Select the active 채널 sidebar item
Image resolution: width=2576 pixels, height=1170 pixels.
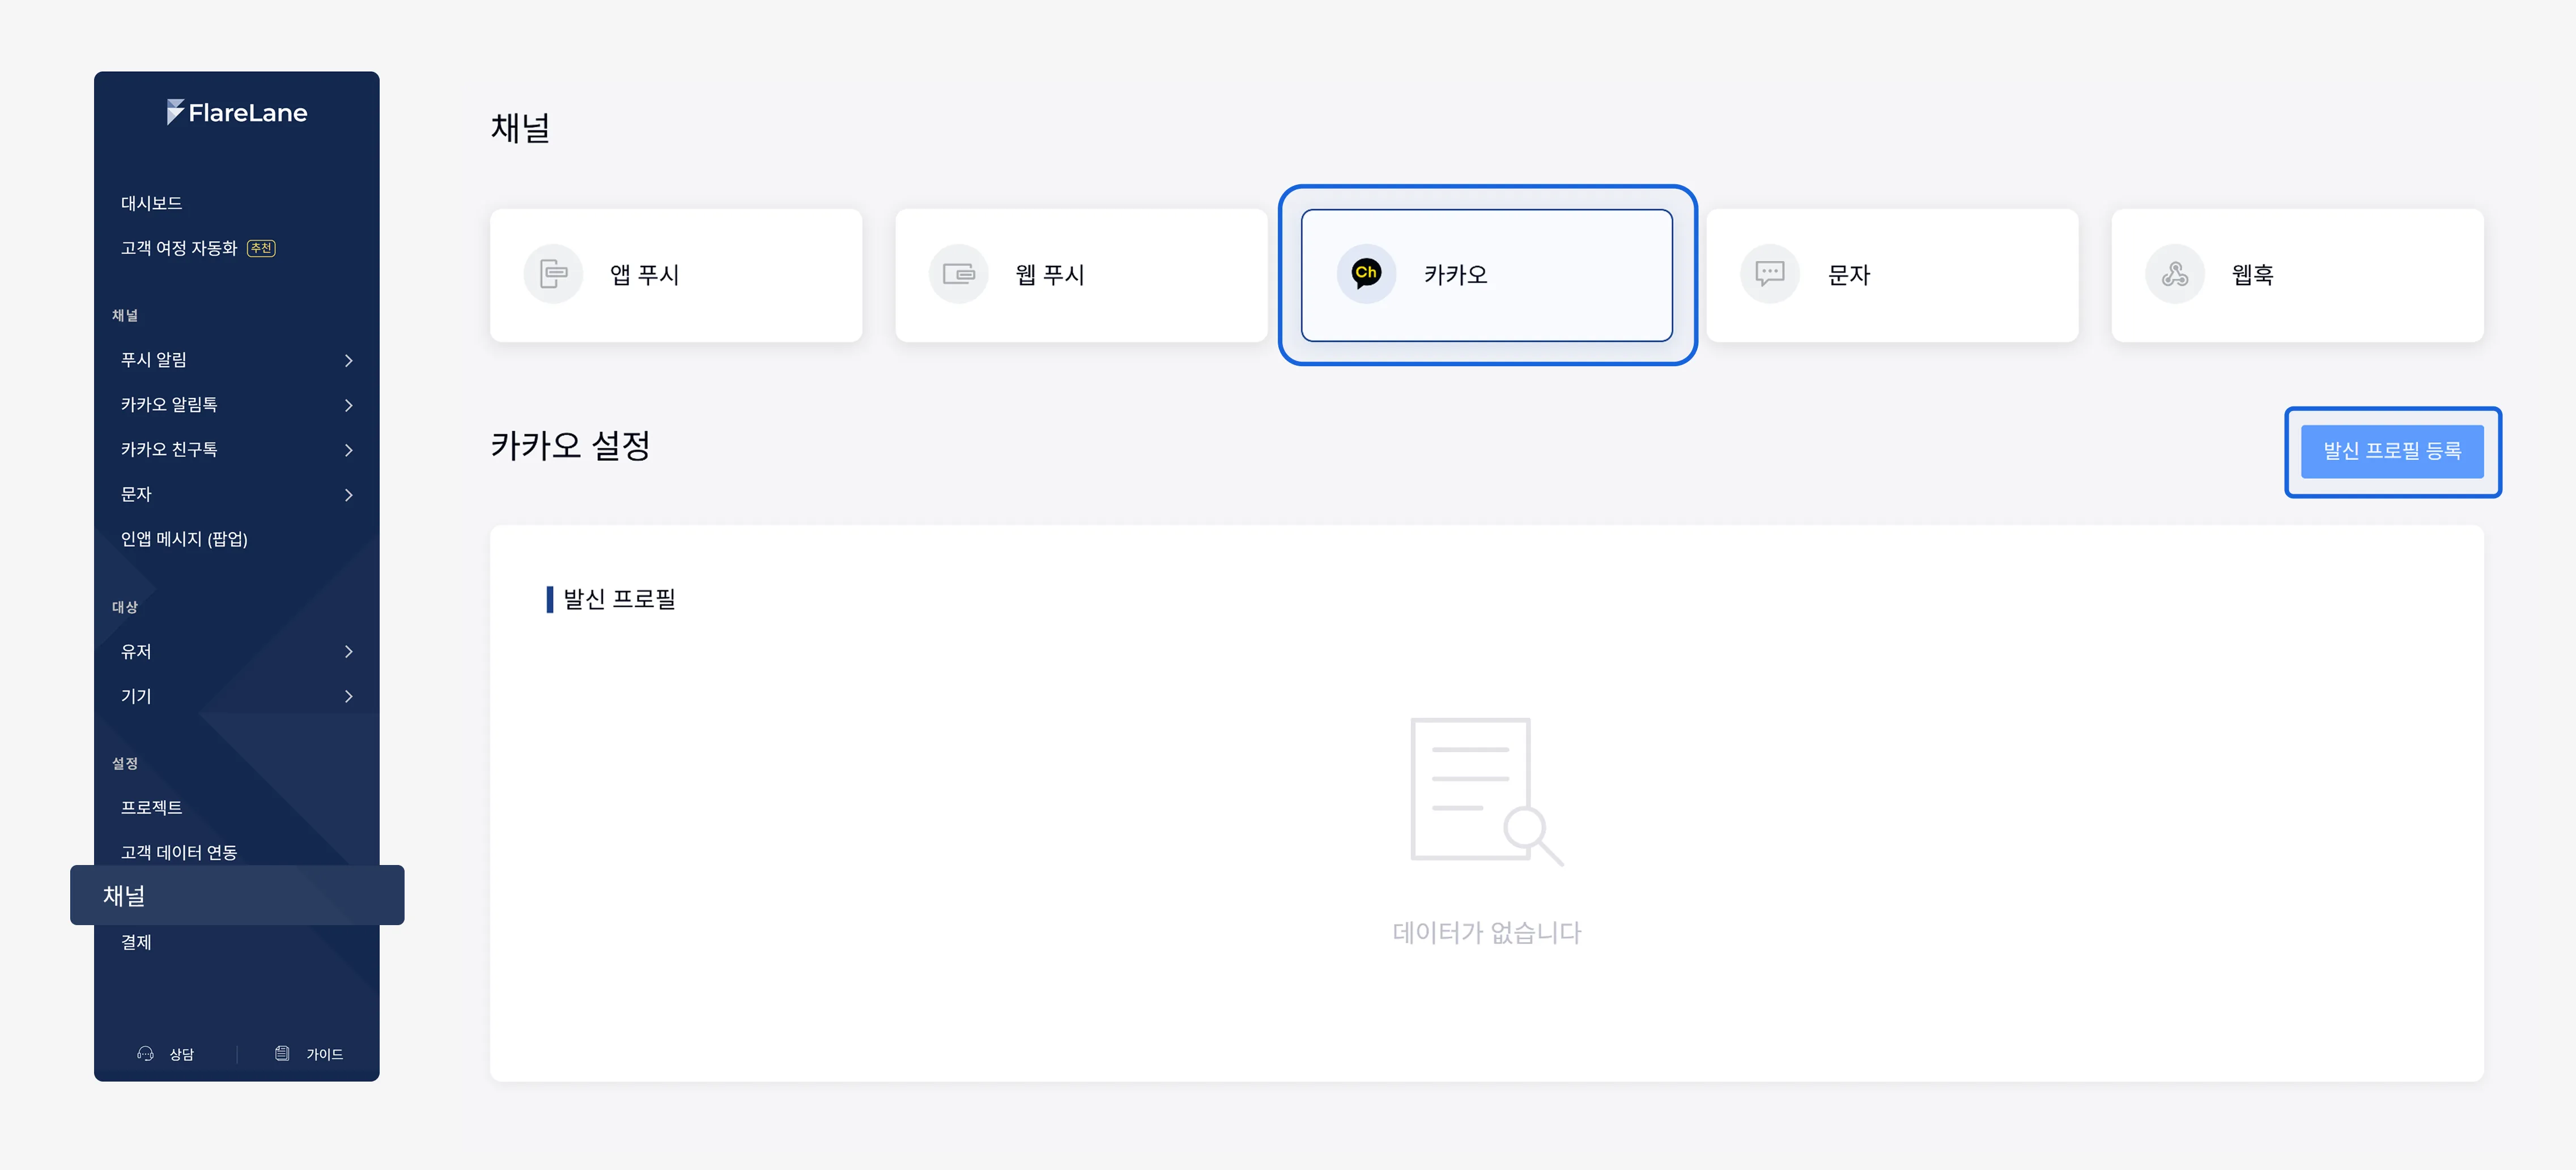coord(237,895)
